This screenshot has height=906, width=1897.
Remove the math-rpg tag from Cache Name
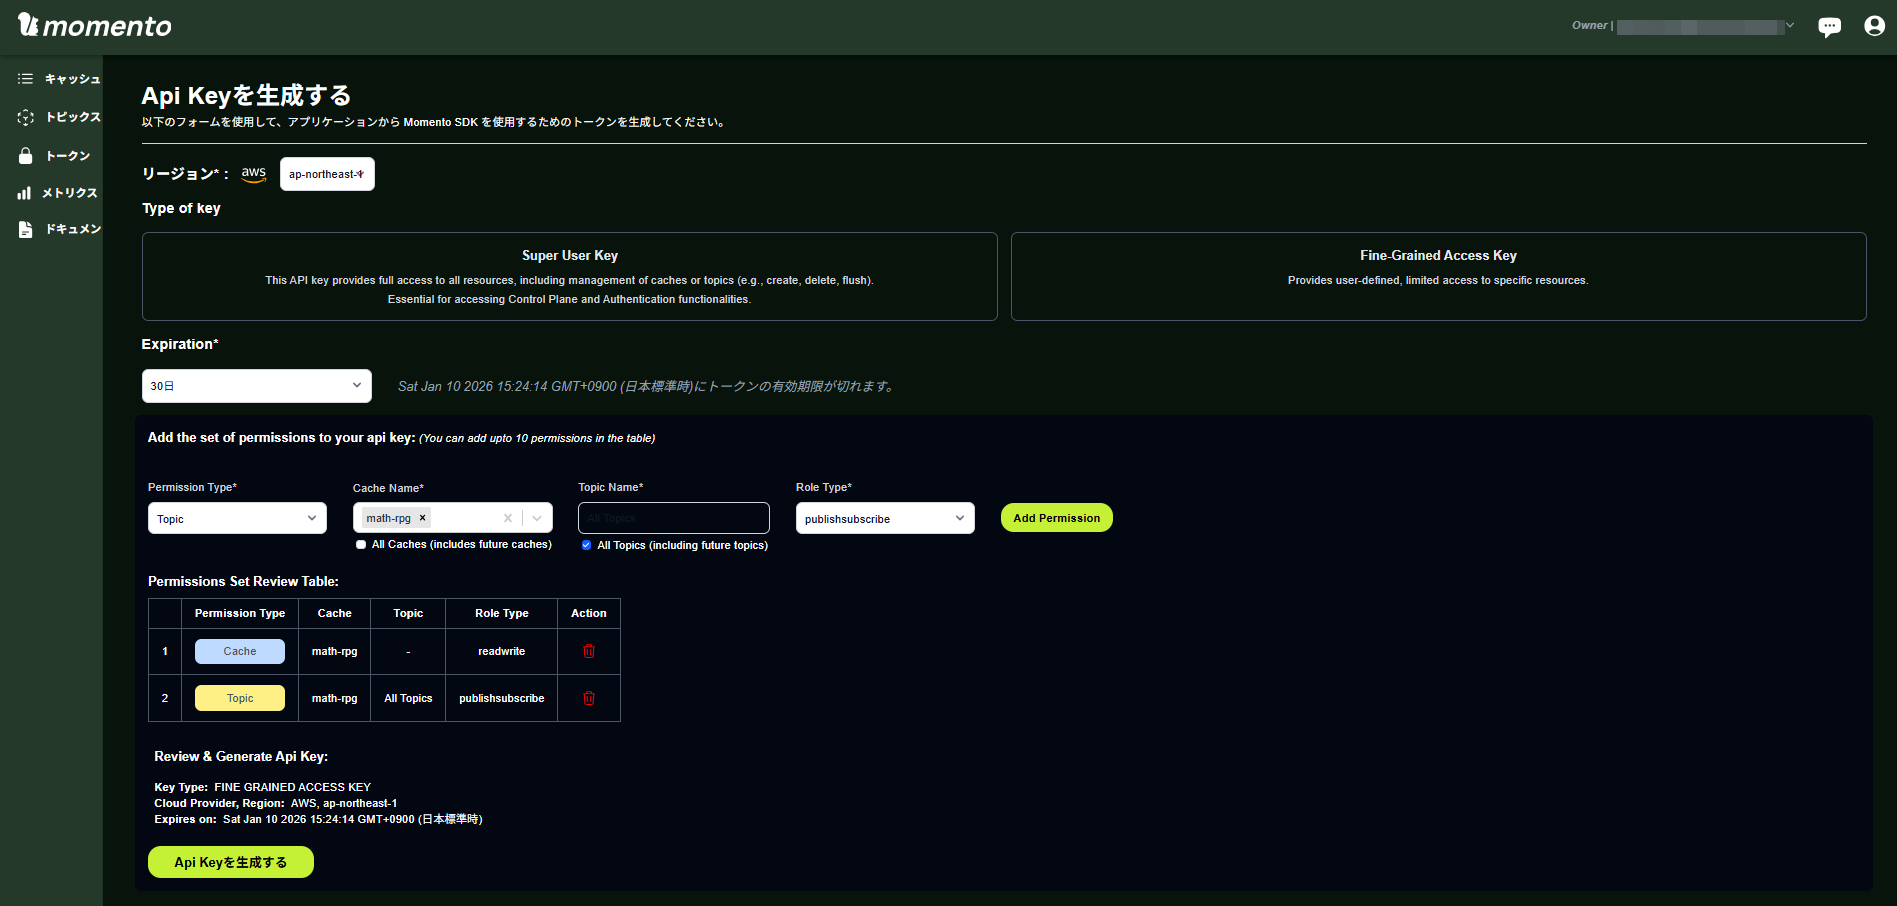423,518
